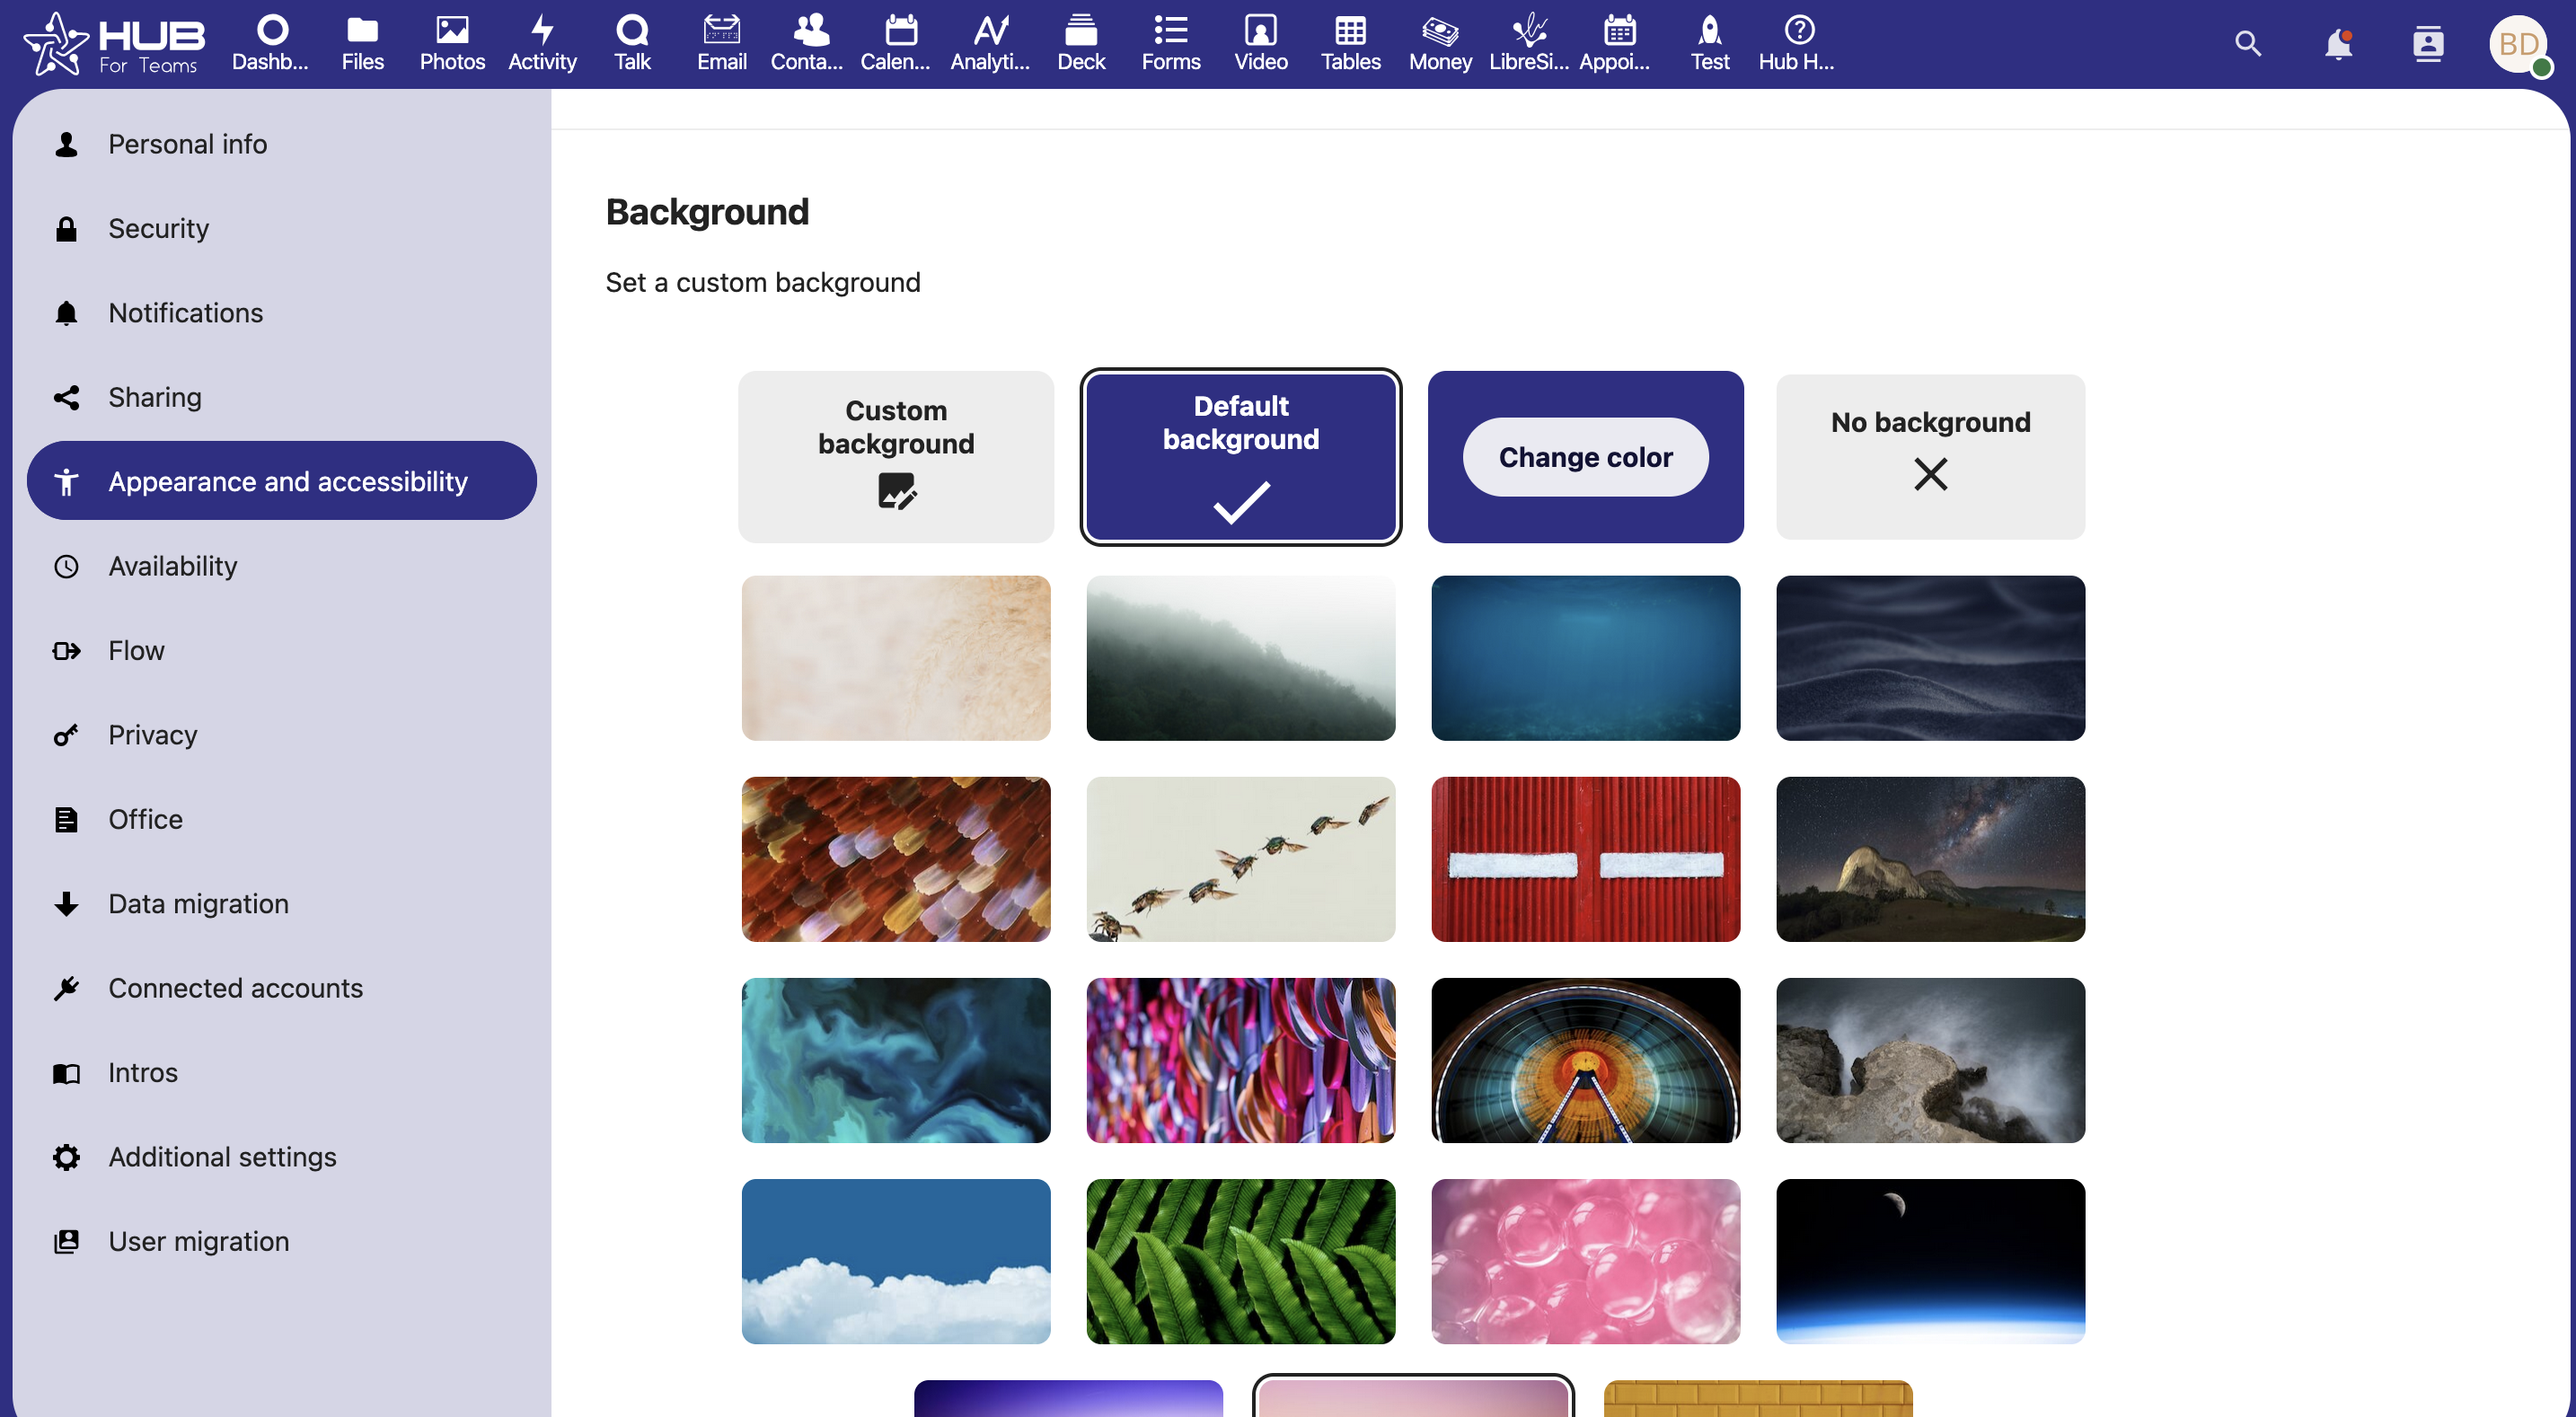Pick the spinning ferris wheel background

click(x=1585, y=1060)
